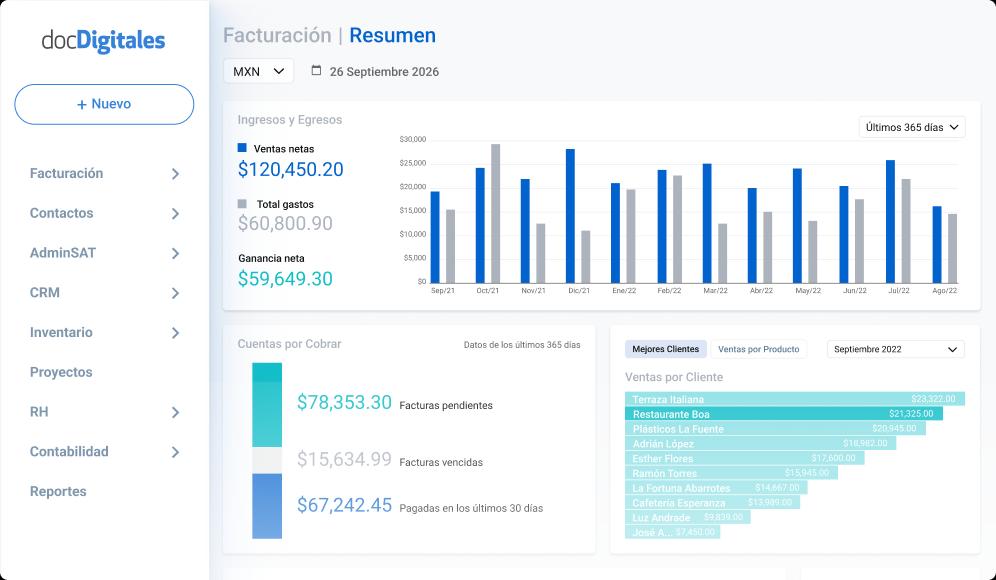This screenshot has height=580, width=996.
Task: Expand the Contabilidad chevron arrow
Action: pos(175,452)
